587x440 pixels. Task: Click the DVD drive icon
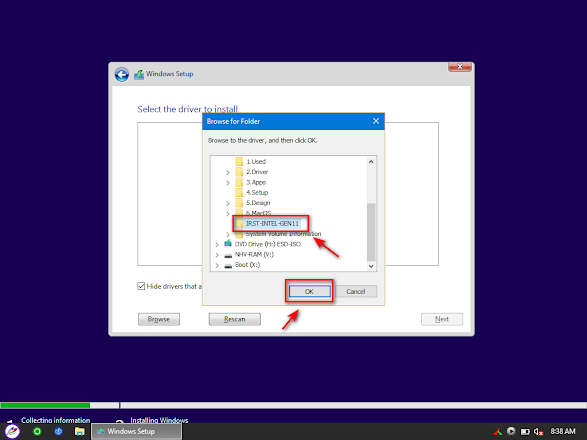point(228,244)
